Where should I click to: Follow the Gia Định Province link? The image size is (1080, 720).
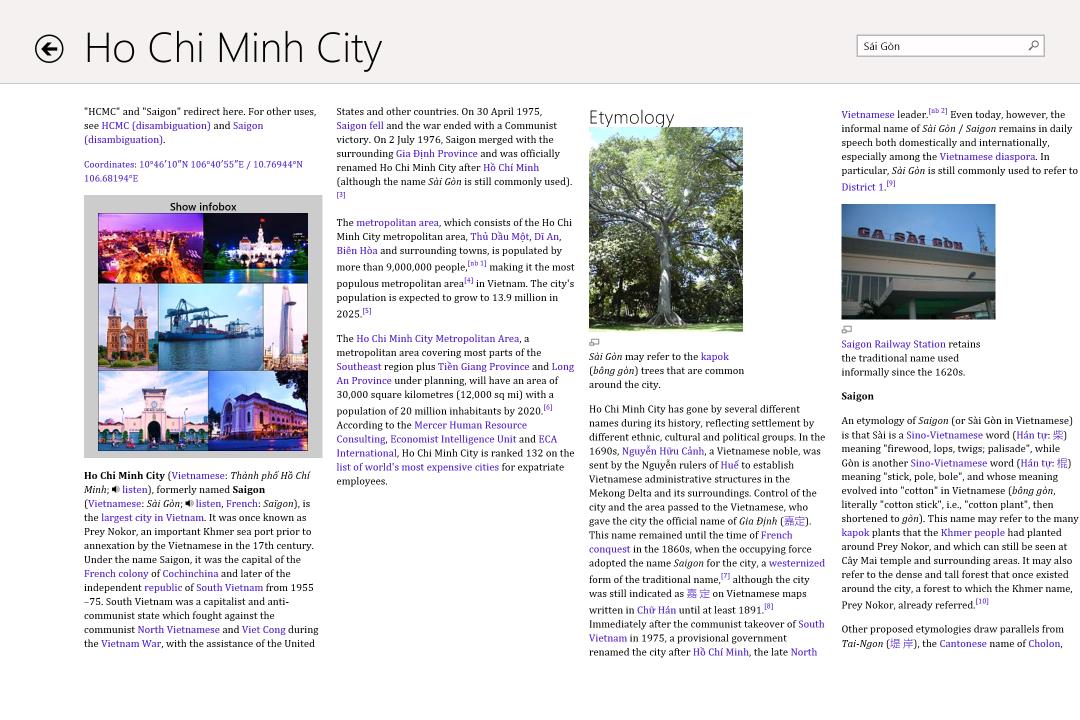[436, 154]
